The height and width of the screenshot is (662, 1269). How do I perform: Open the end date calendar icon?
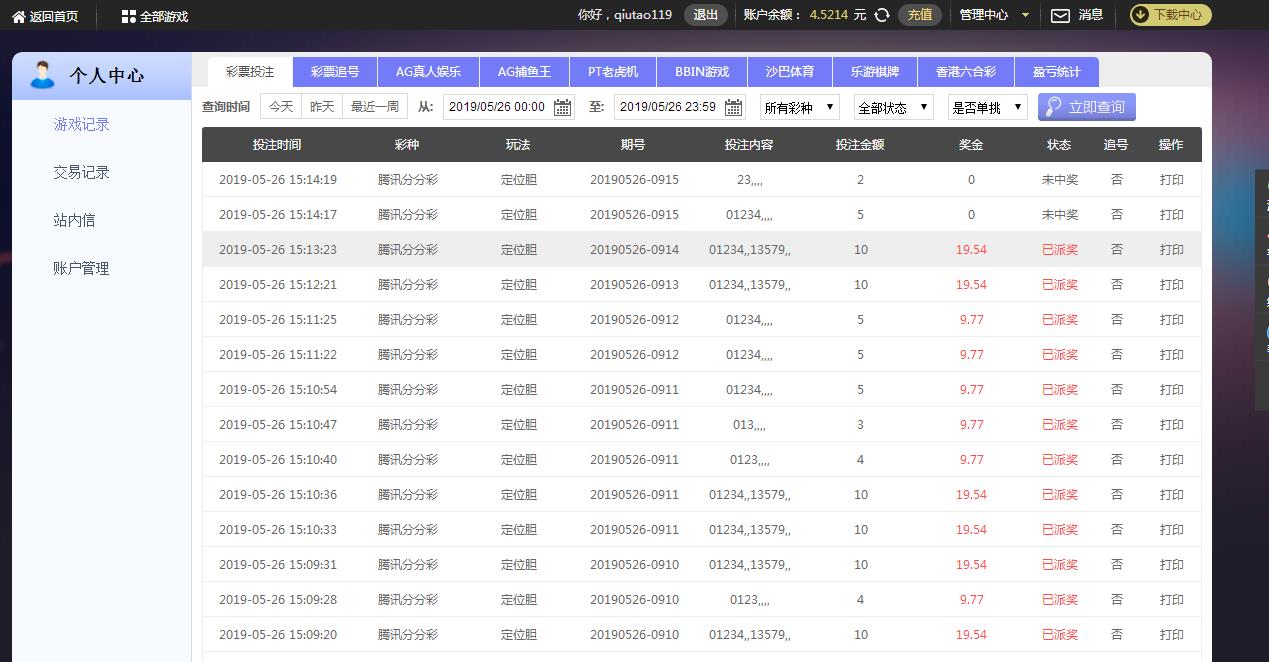733,107
